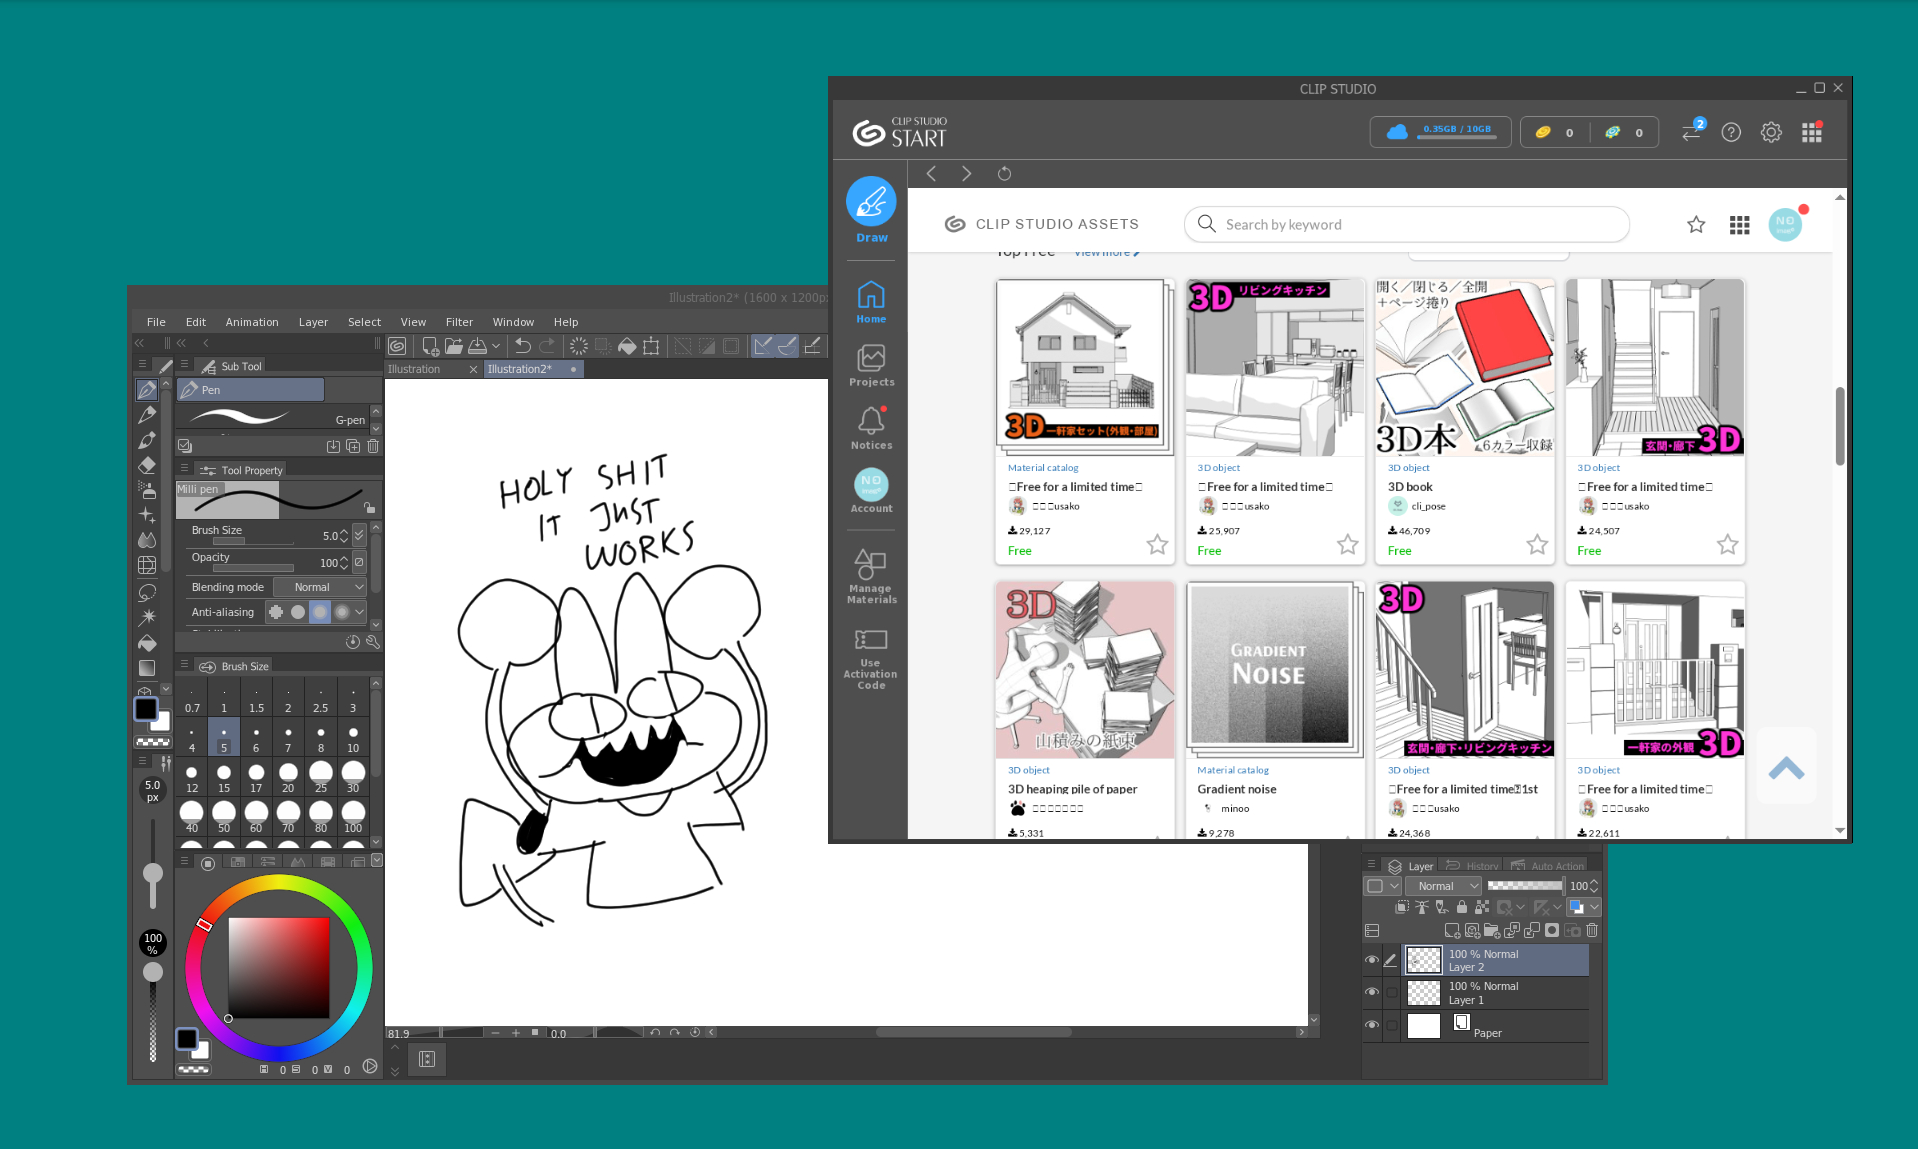Hide Layer 2 using its eye icon

[x=1371, y=960]
